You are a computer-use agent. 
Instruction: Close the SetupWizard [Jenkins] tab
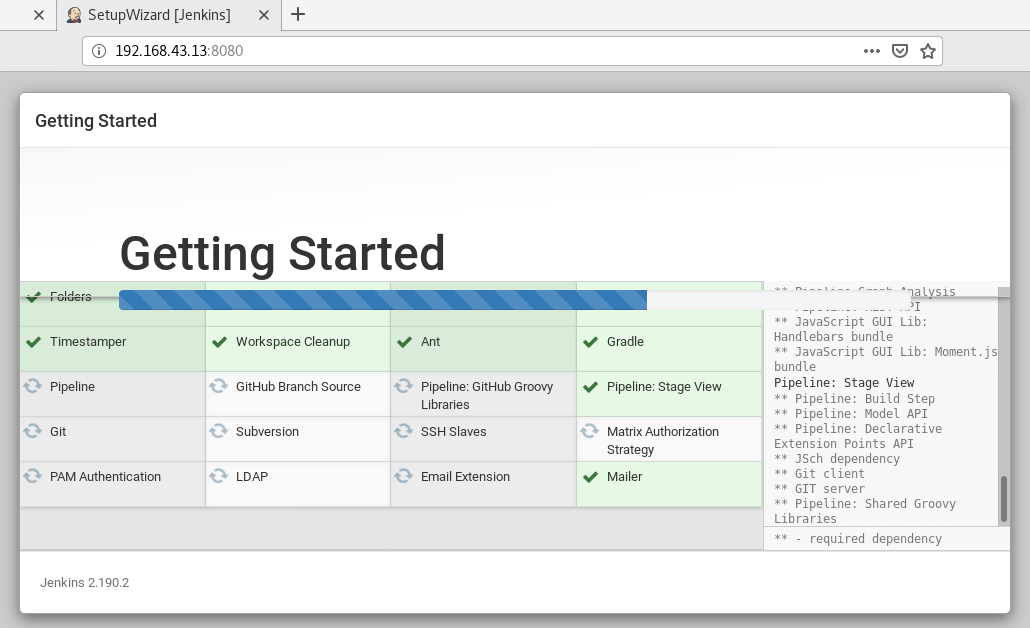(264, 15)
